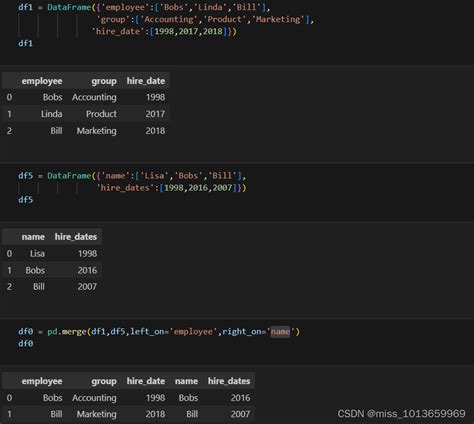The width and height of the screenshot is (474, 424).
Task: Select the 'hire_date' key in df1 code
Action: point(118,31)
